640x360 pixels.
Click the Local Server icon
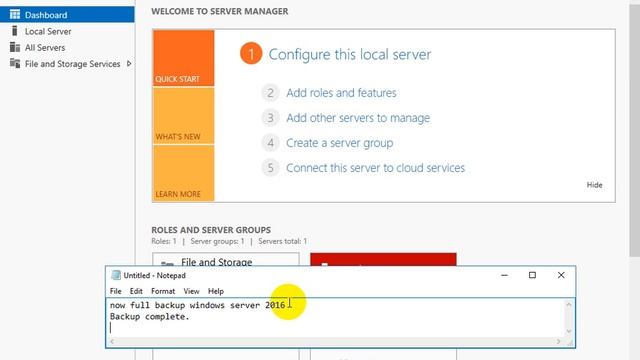15,31
